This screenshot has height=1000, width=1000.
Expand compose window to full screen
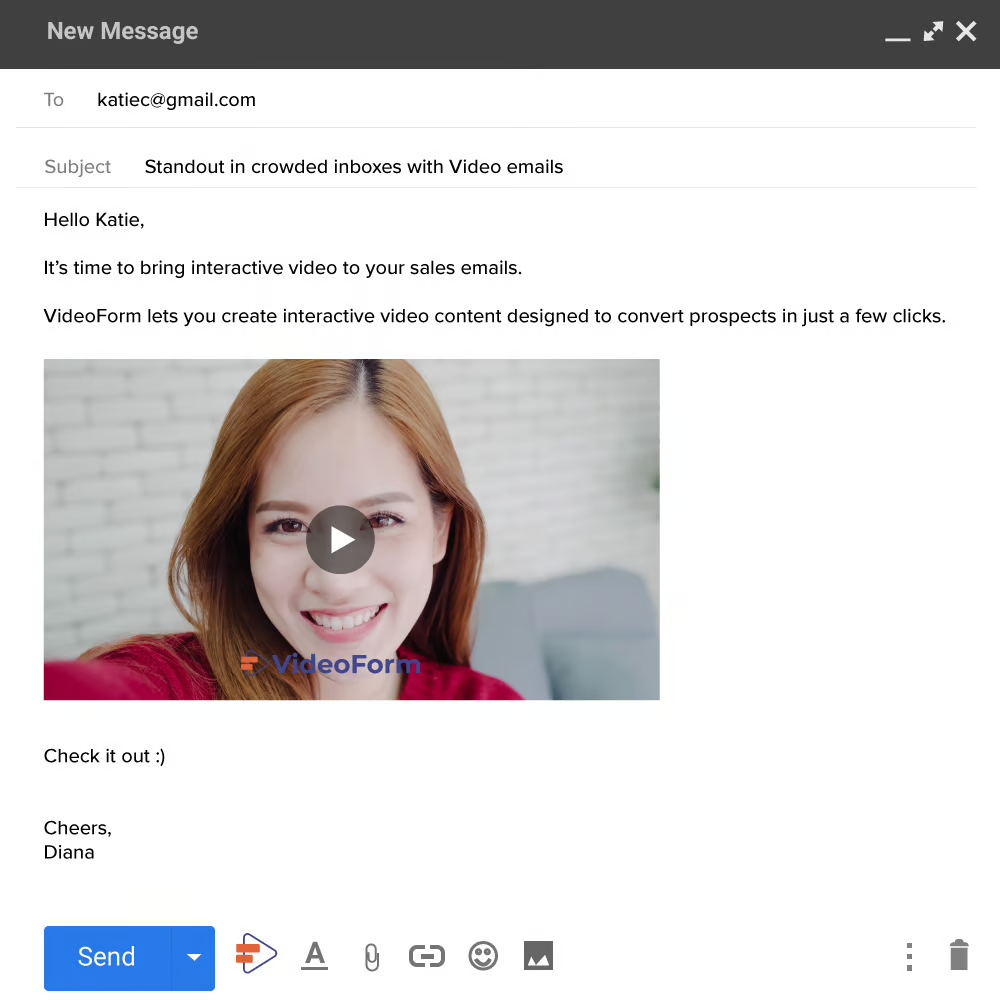pyautogui.click(x=933, y=31)
